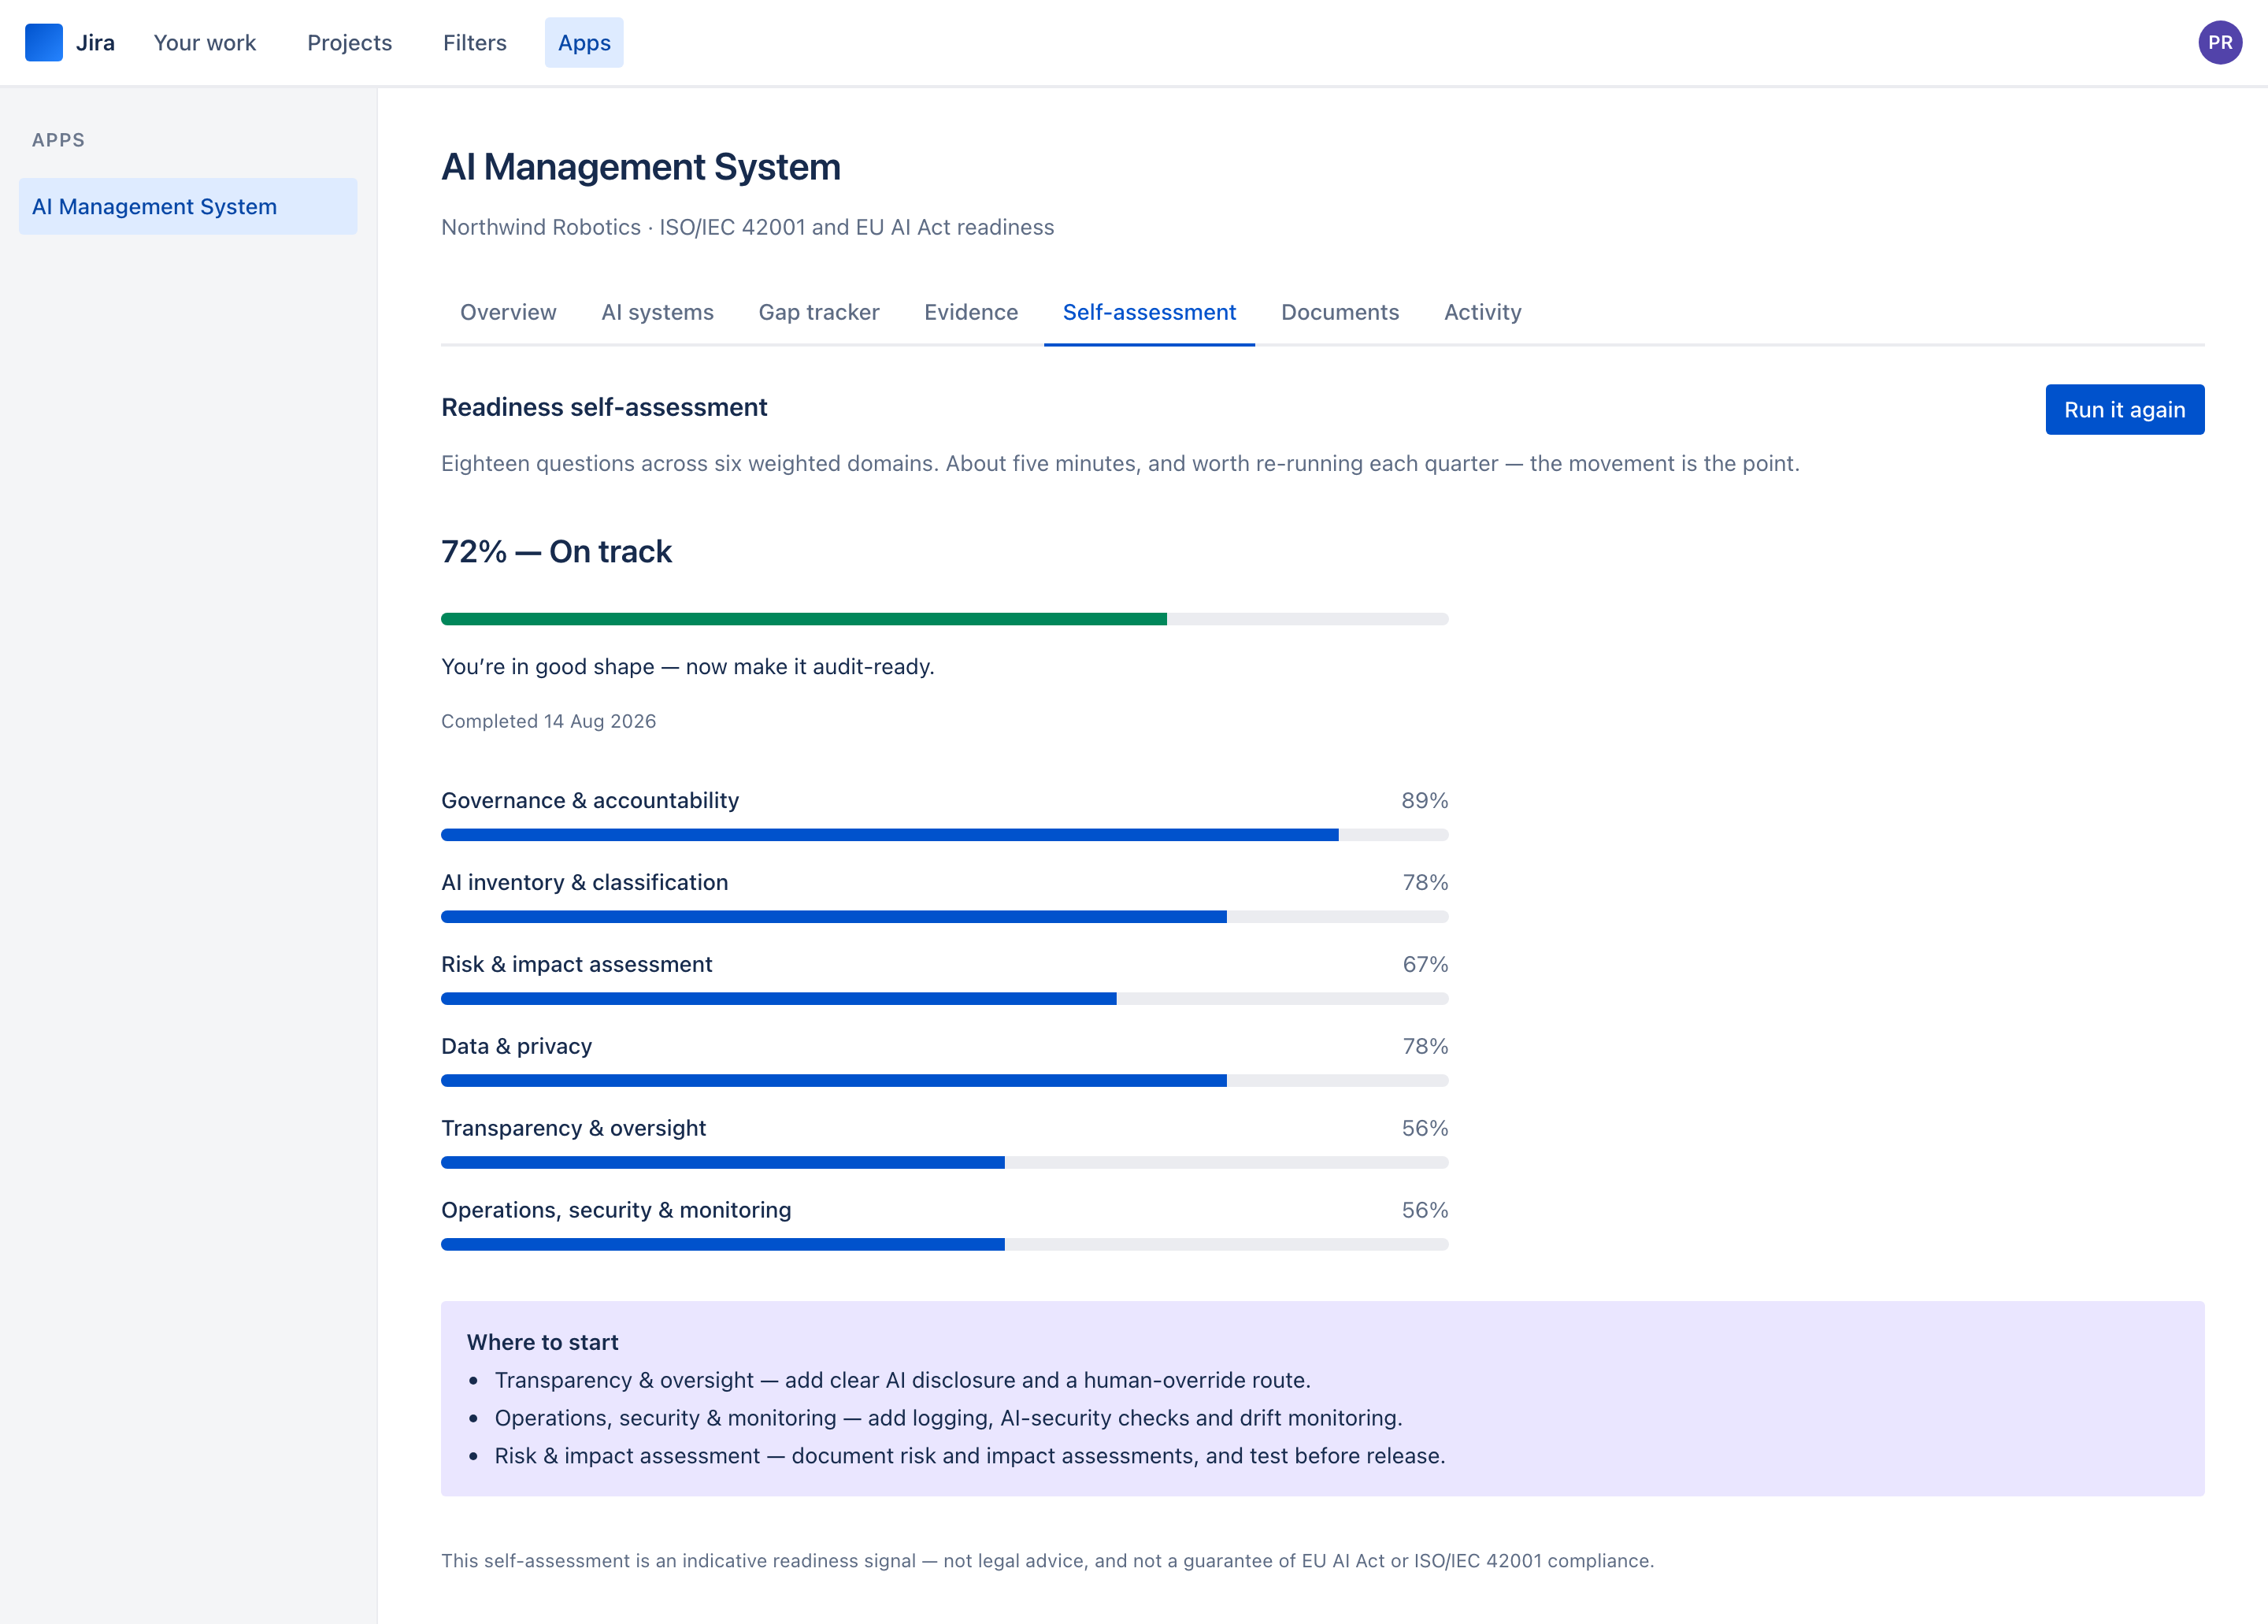Image resolution: width=2268 pixels, height=1624 pixels.
Task: View the Activity tab
Action: pyautogui.click(x=1482, y=312)
